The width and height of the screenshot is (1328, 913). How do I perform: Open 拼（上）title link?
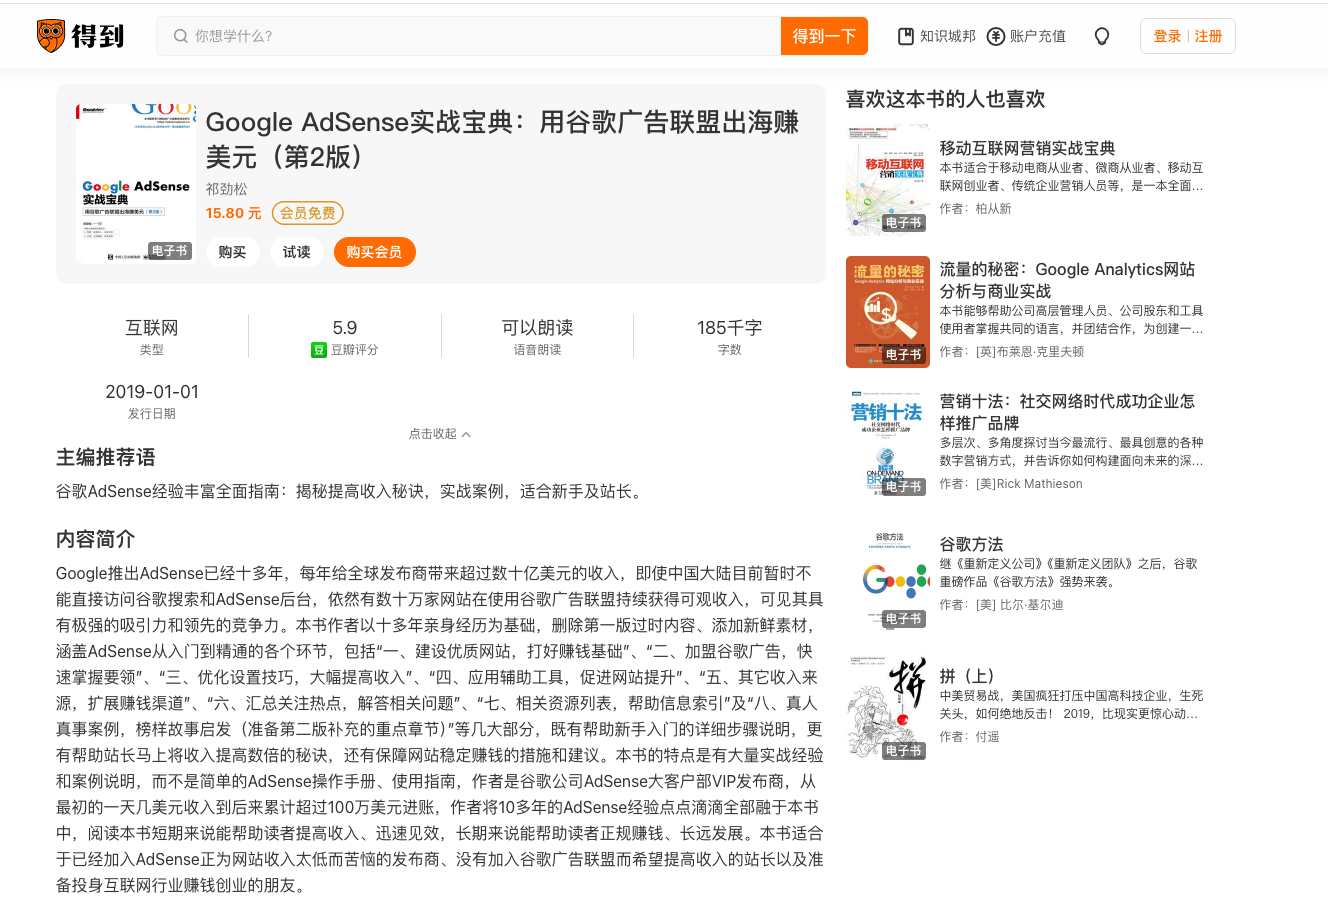point(967,676)
